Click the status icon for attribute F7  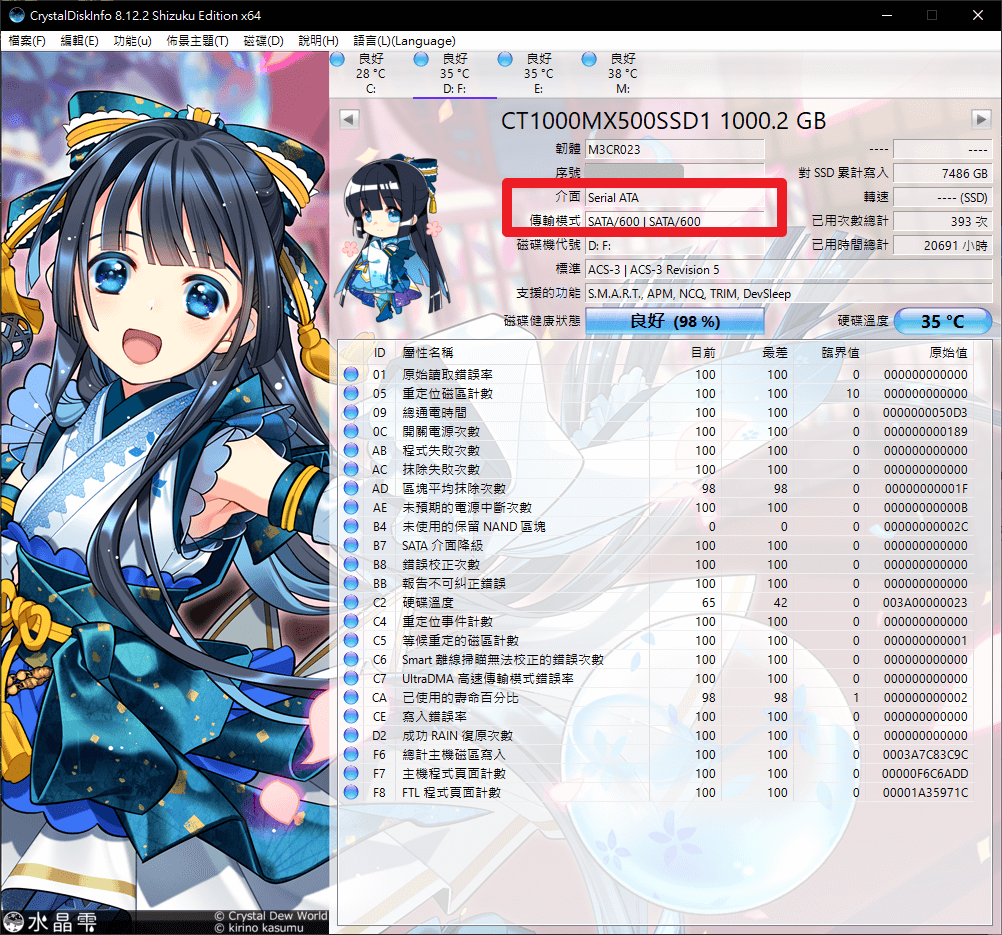point(351,773)
